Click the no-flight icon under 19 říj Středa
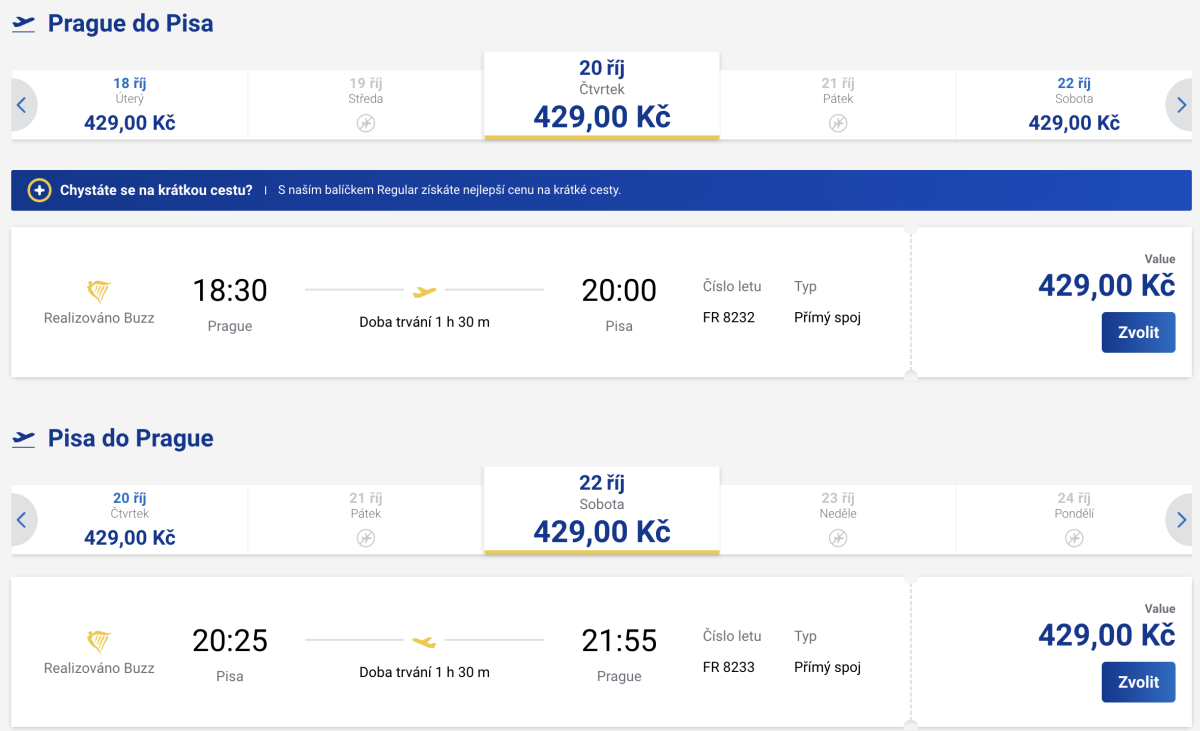 tap(366, 123)
